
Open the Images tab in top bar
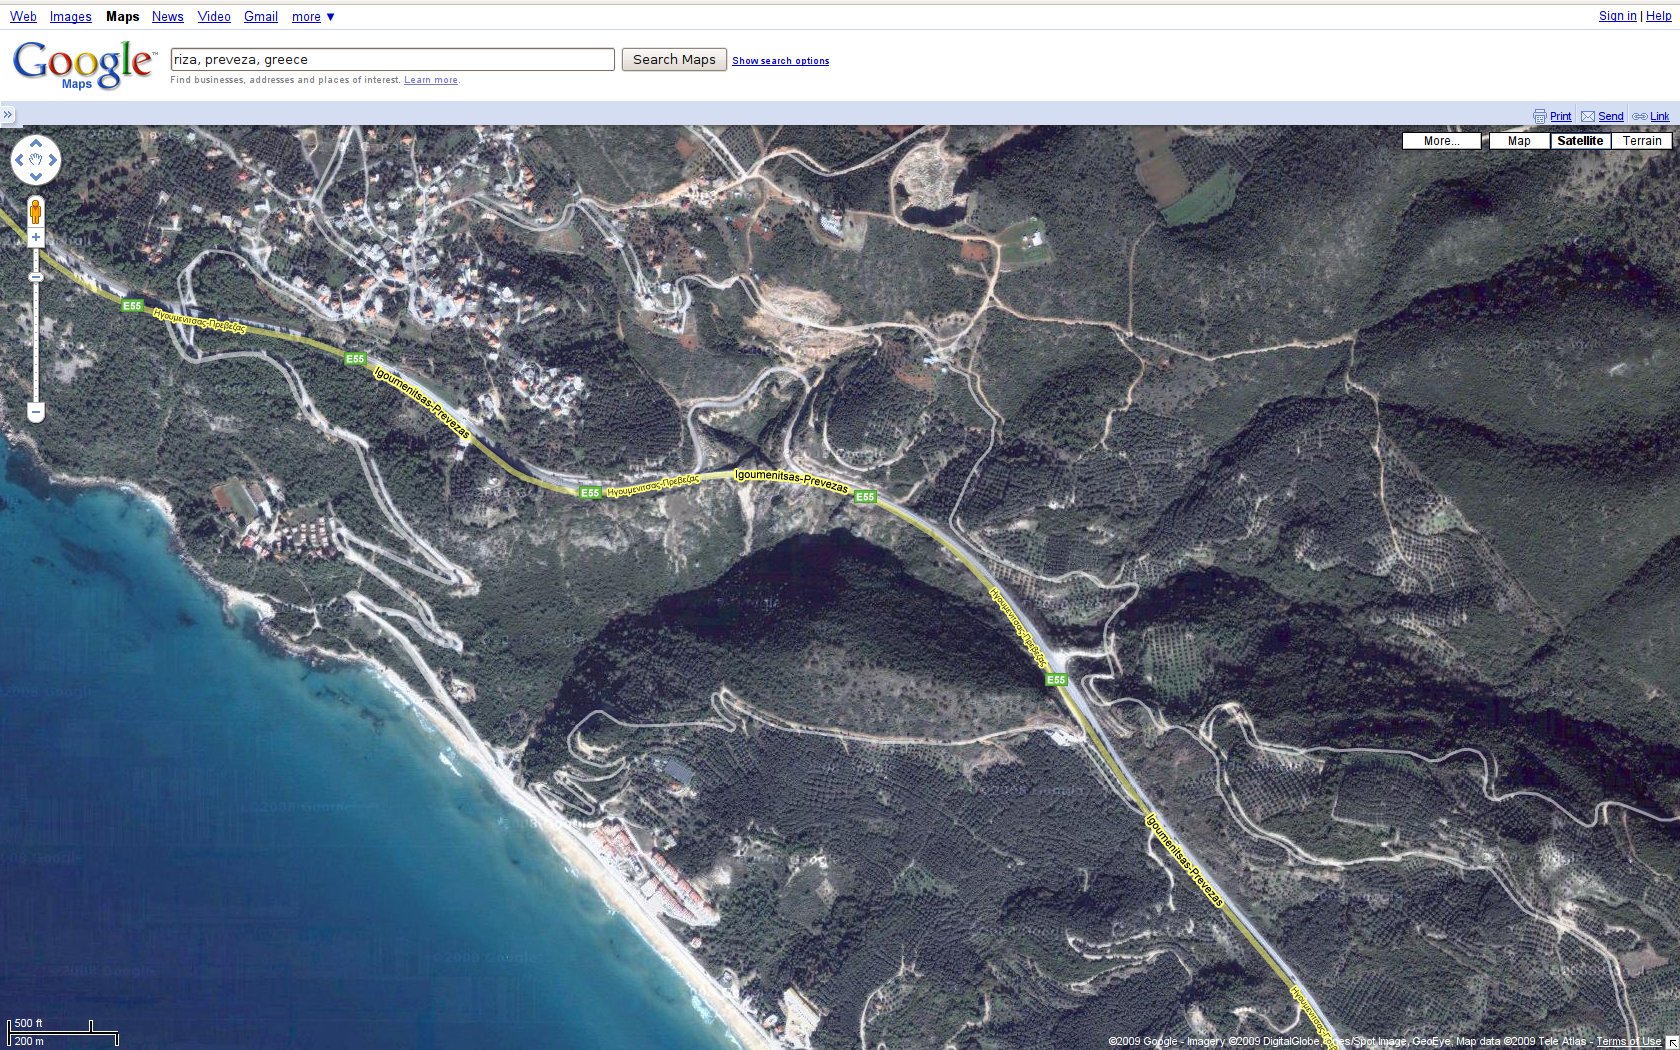70,17
